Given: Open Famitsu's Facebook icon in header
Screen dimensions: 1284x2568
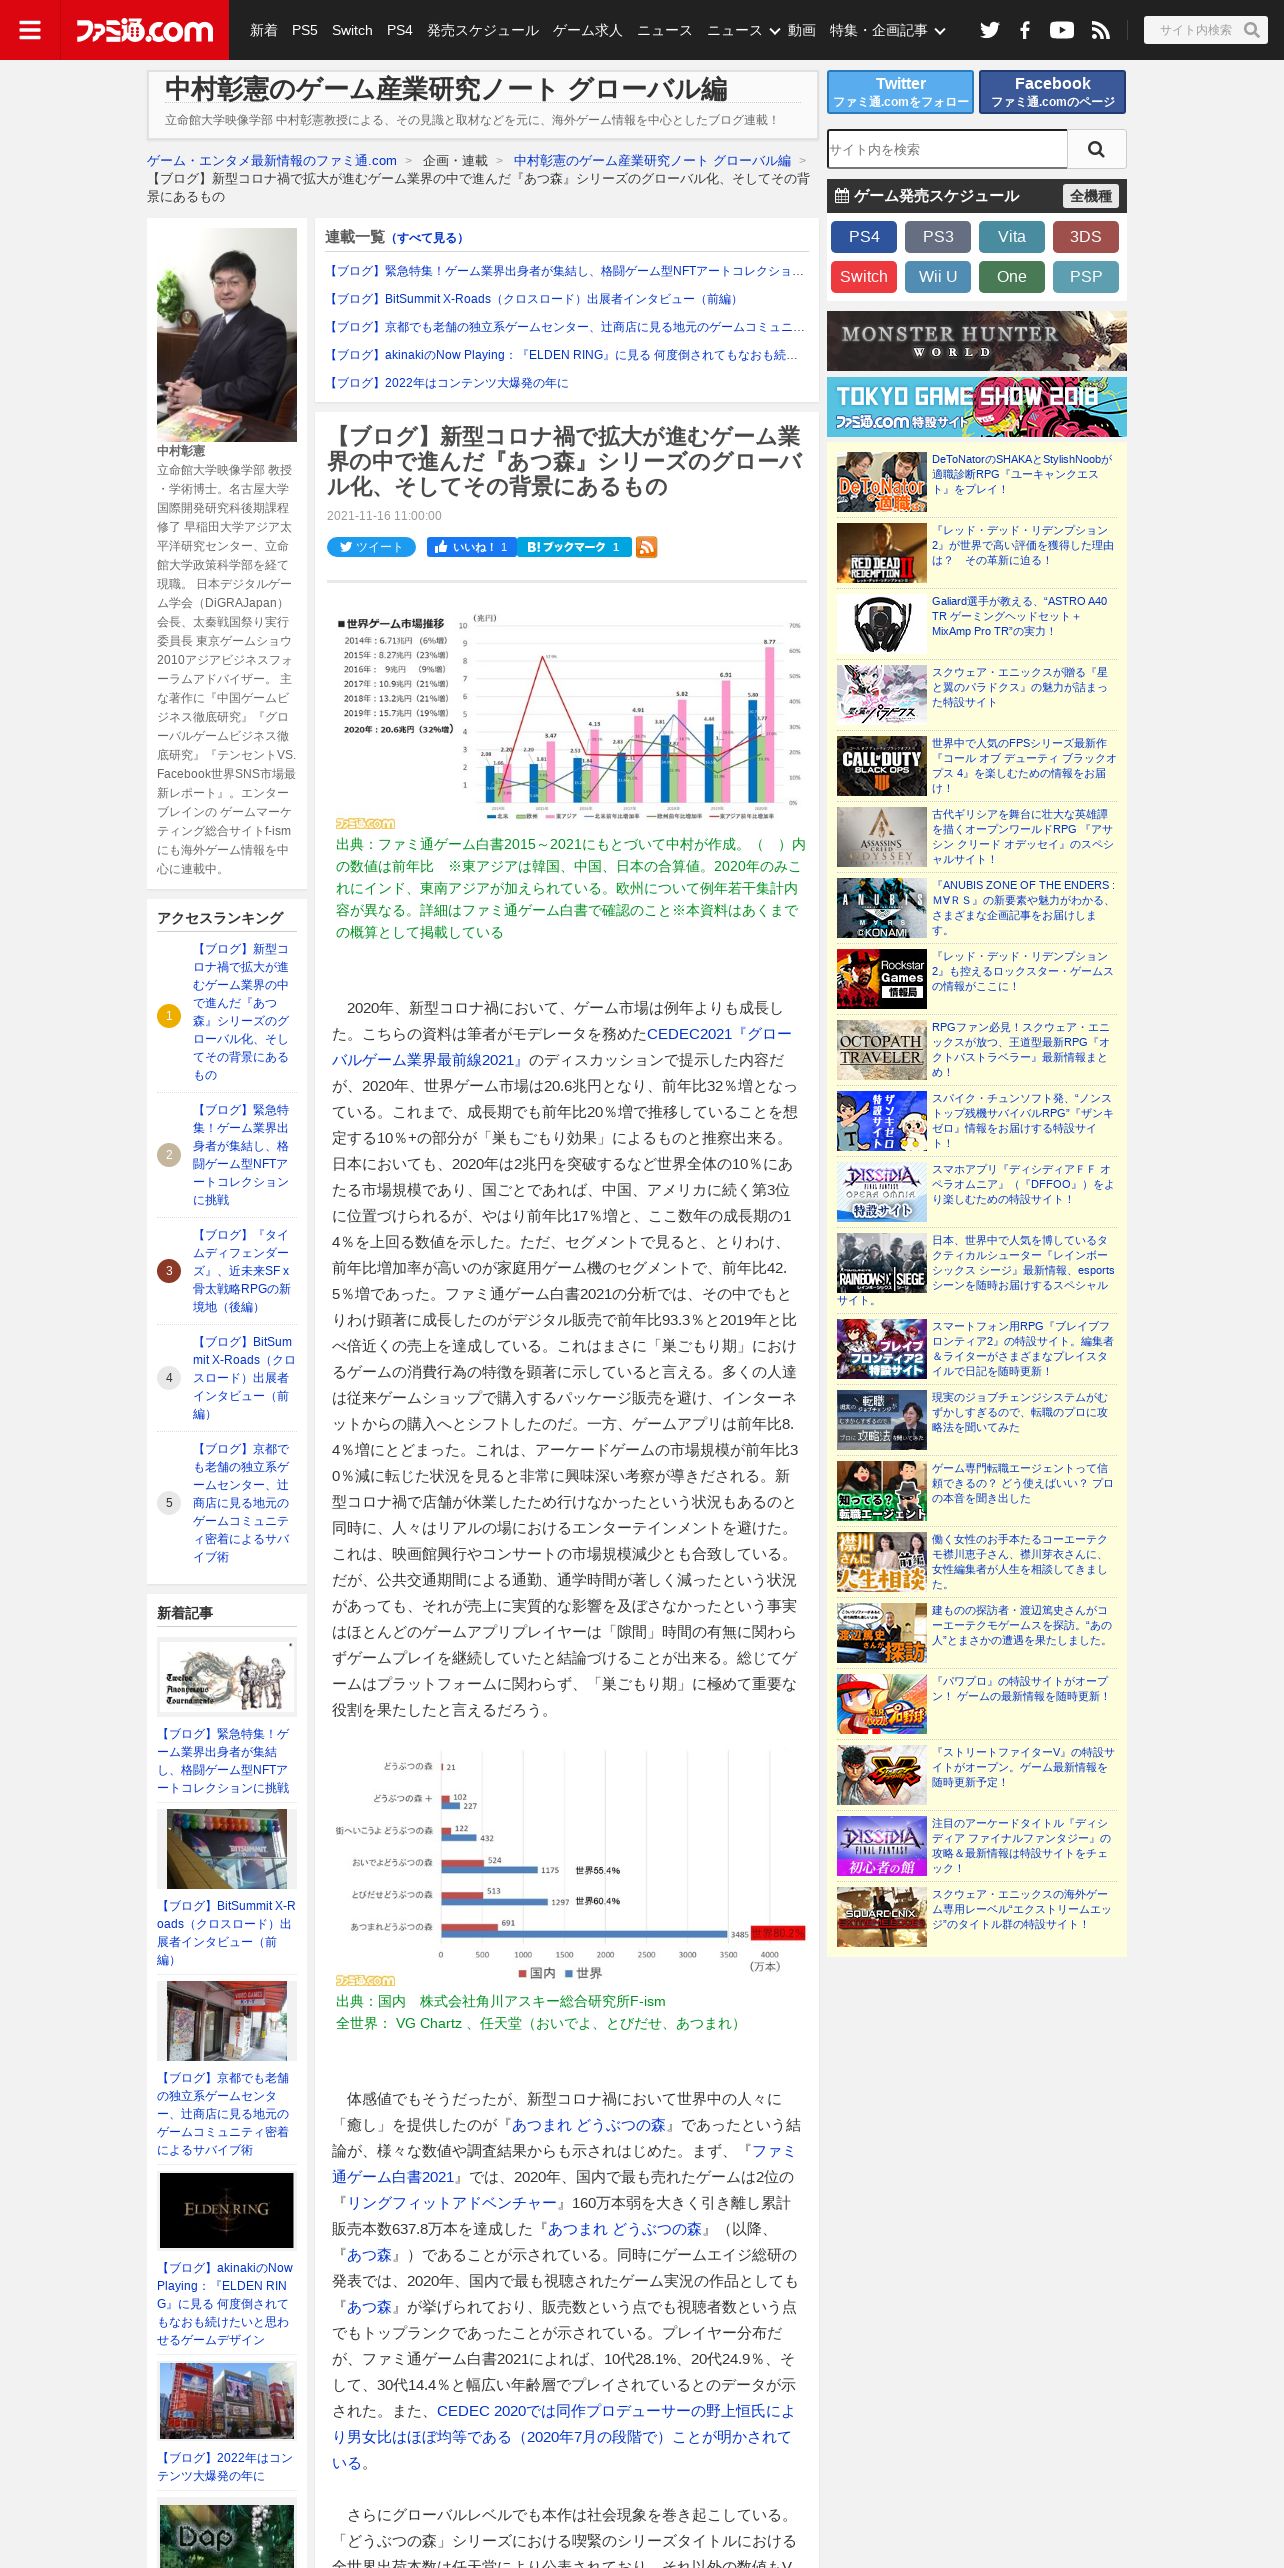Looking at the screenshot, I should [x=1025, y=30].
